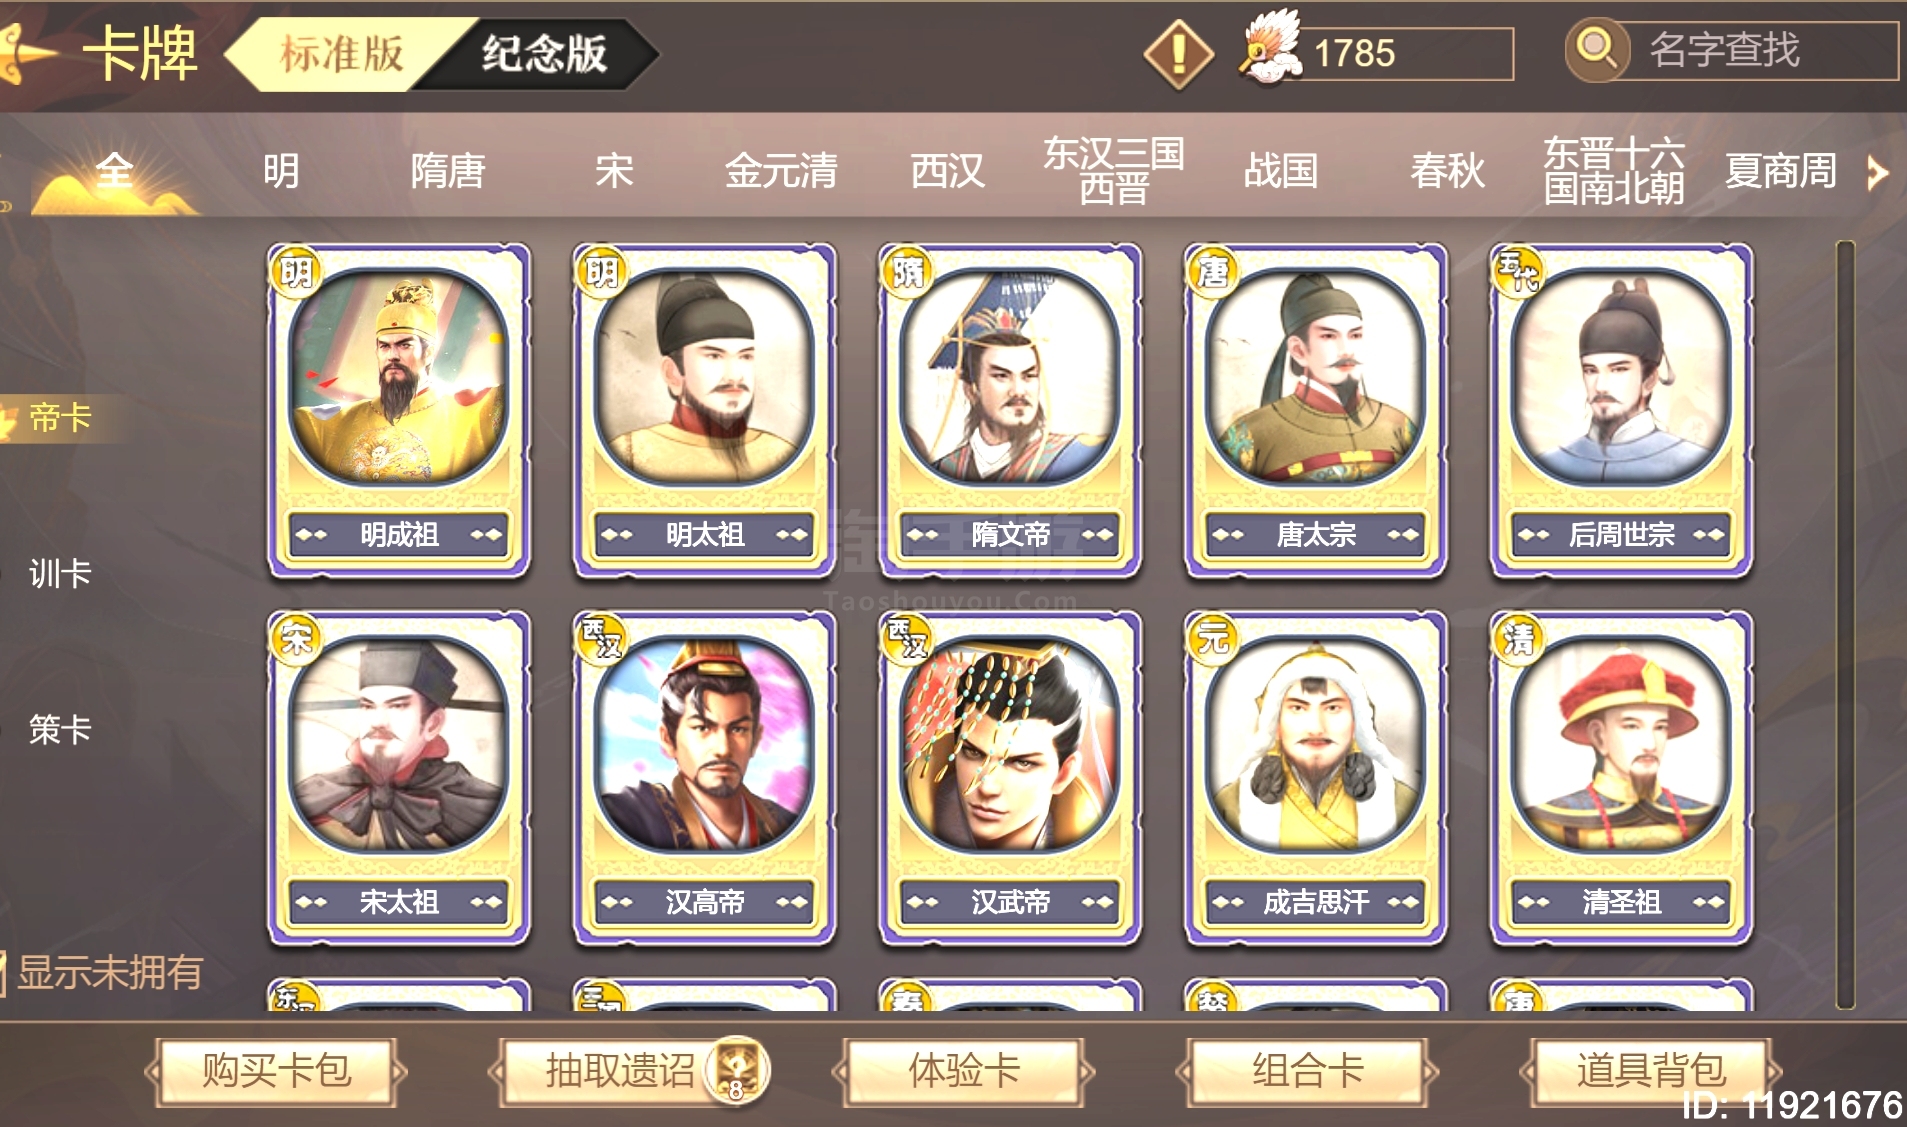
Task: Select the 训卡 category in sidebar
Action: (60, 574)
